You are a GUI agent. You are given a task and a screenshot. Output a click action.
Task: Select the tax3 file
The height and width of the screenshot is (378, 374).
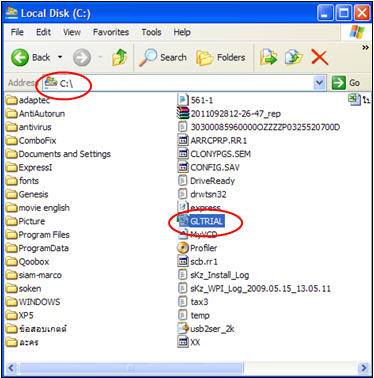click(x=193, y=302)
